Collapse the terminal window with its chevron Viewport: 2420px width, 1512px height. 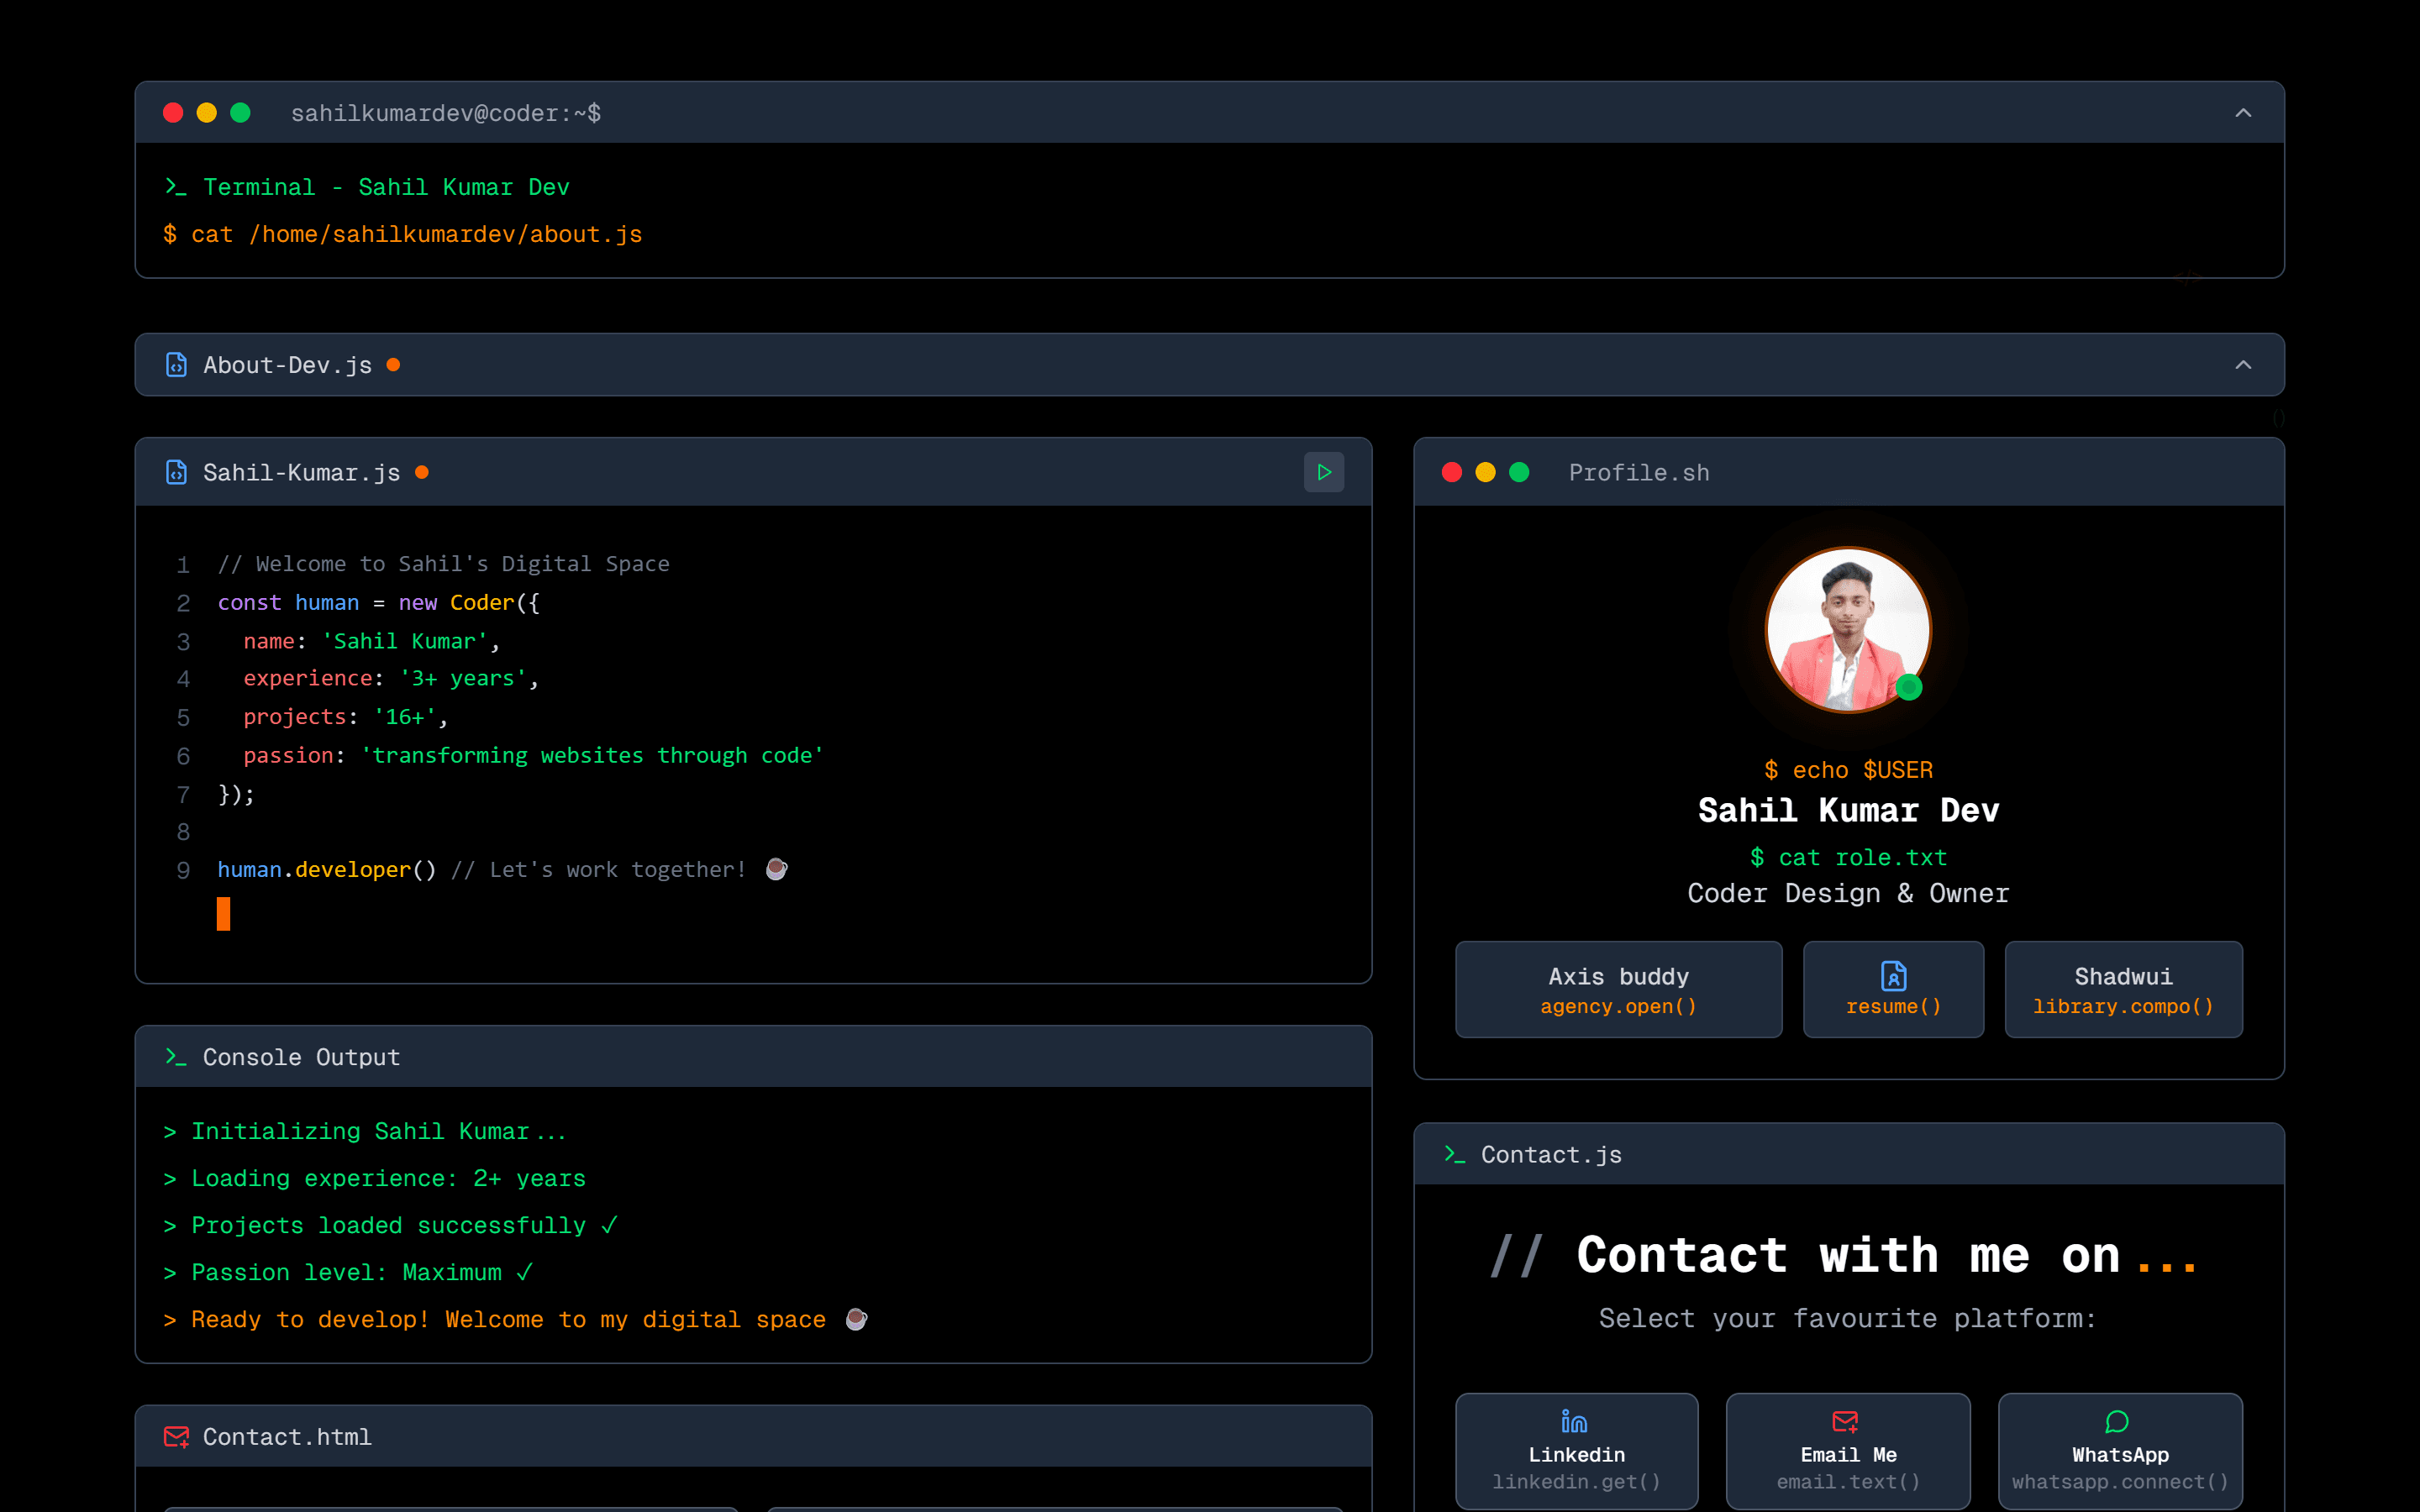[x=2244, y=112]
